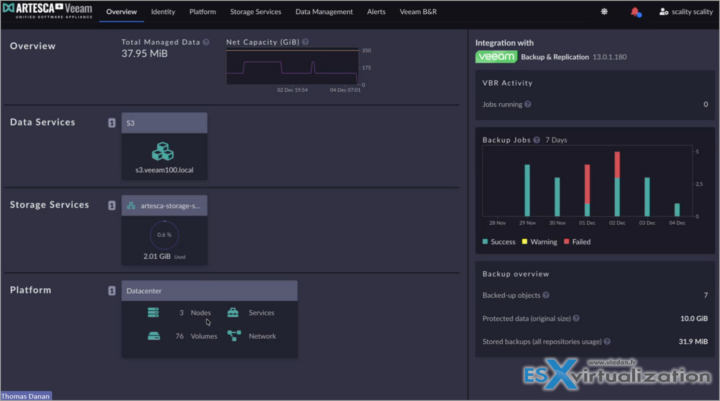
Task: Open the Alerts page from the navigation
Action: 376,12
